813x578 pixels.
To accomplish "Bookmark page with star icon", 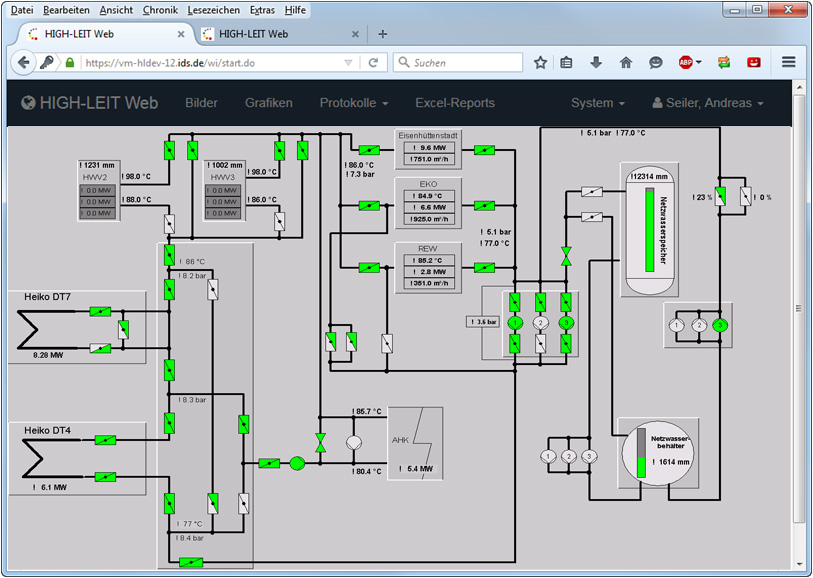I will pos(540,62).
